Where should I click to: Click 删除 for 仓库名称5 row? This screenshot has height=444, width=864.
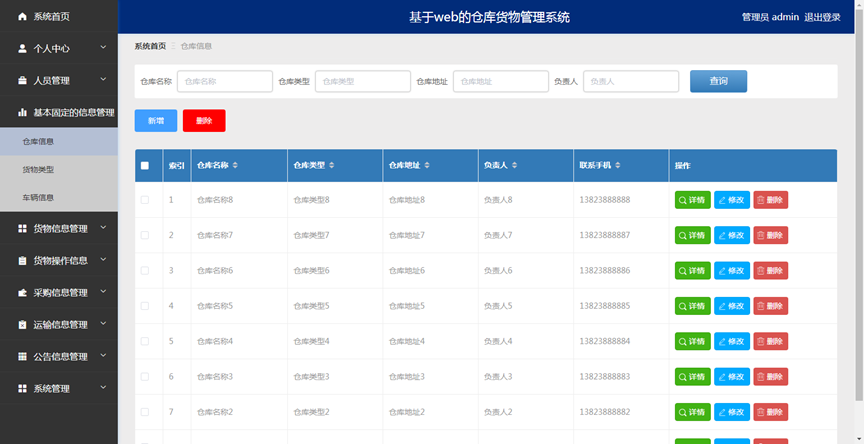(771, 306)
